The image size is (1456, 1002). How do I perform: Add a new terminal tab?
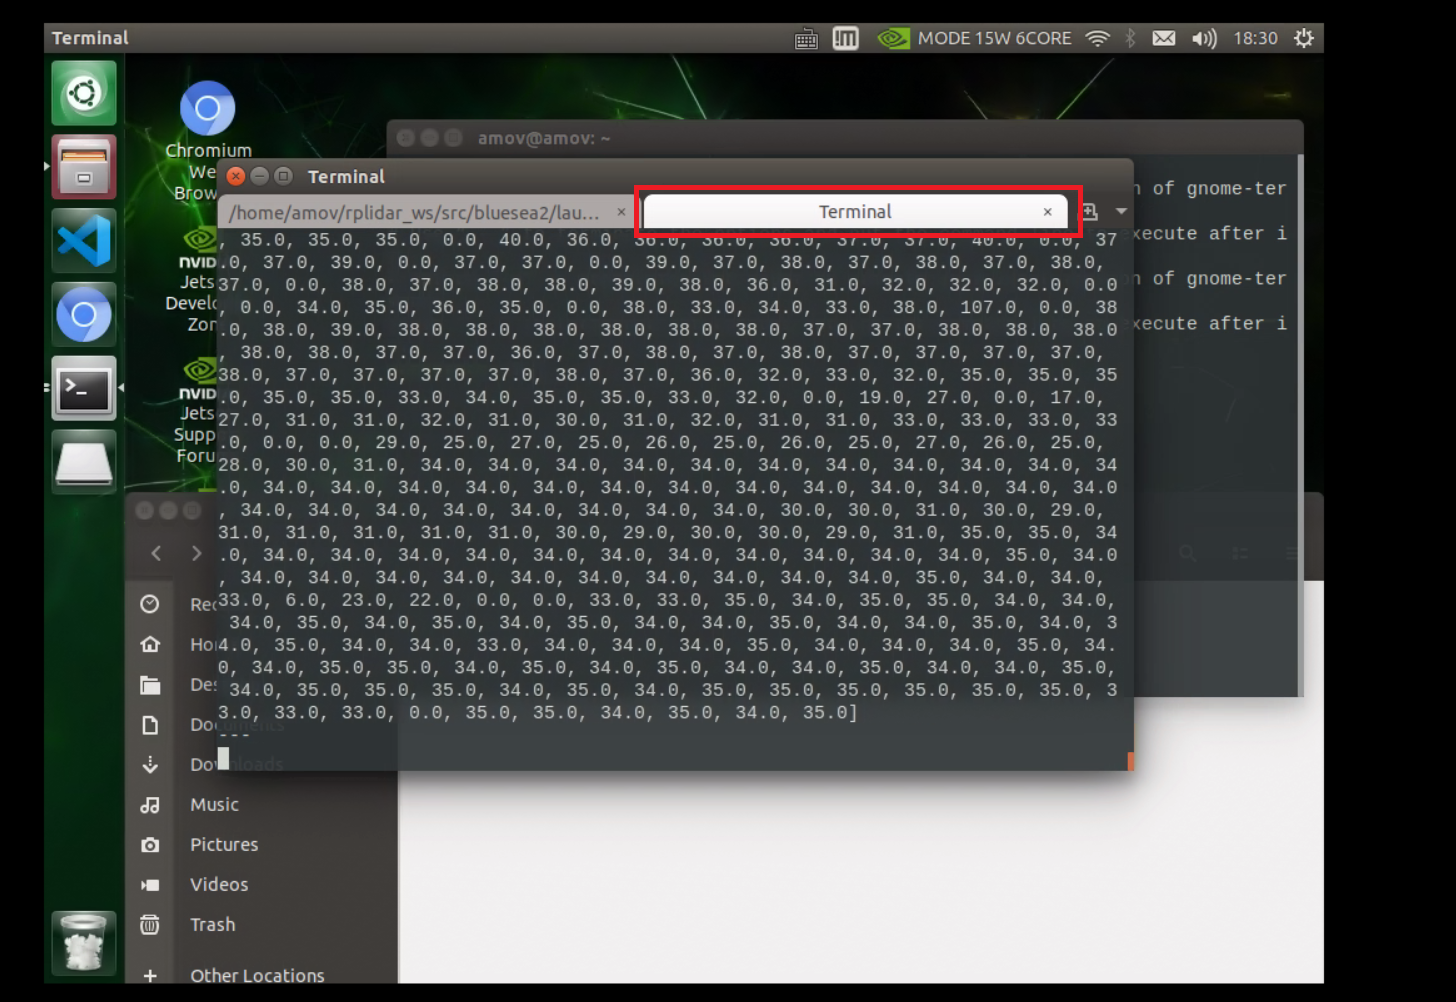tap(1090, 212)
